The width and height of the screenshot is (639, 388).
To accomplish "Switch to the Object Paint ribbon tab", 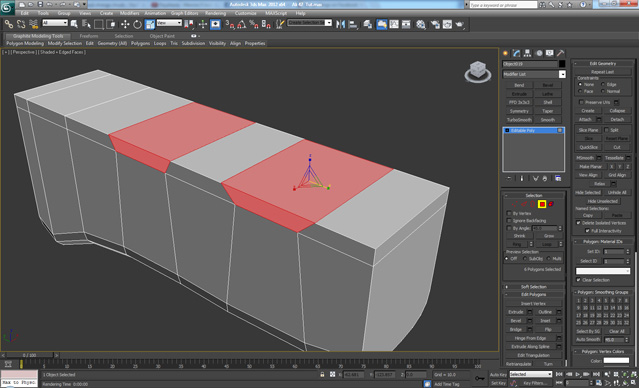I will coord(162,36).
